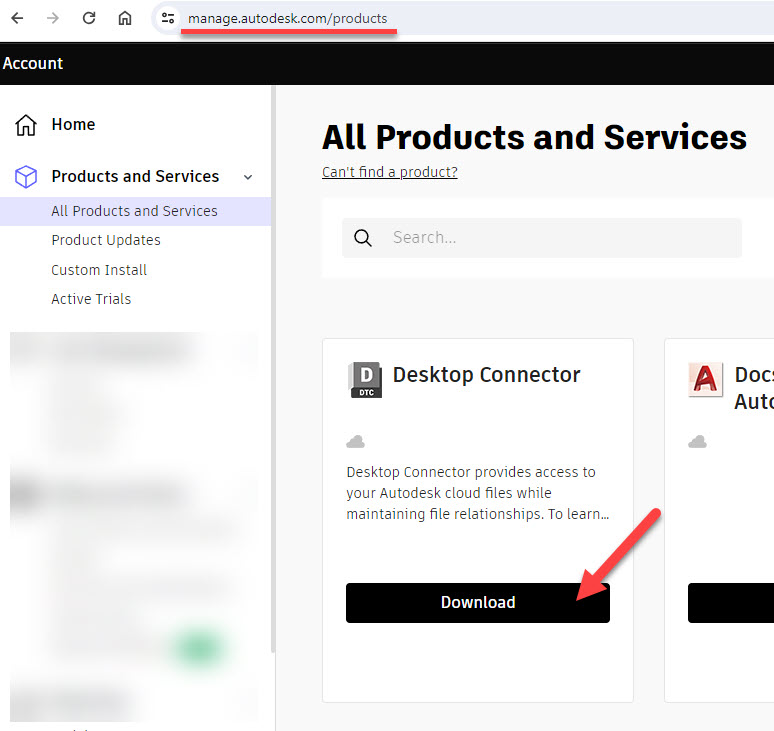Click the cloud icon on Desktop Connector card
This screenshot has height=731, width=774.
pos(355,442)
